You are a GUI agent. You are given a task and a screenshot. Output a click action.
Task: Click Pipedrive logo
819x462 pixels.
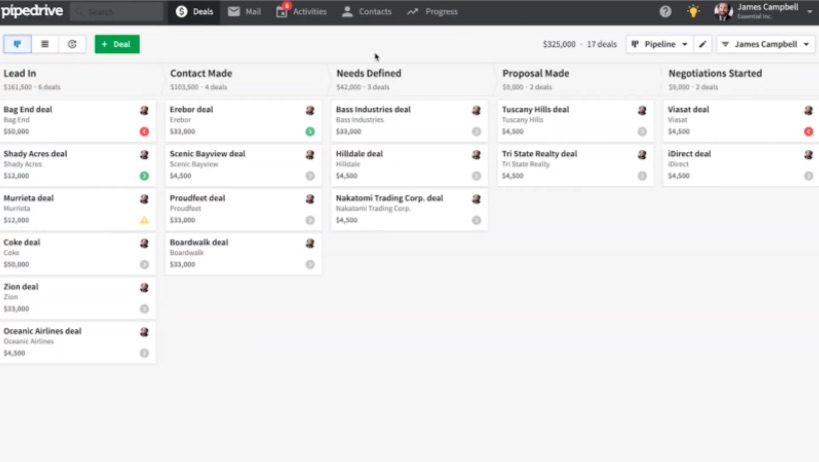point(32,10)
